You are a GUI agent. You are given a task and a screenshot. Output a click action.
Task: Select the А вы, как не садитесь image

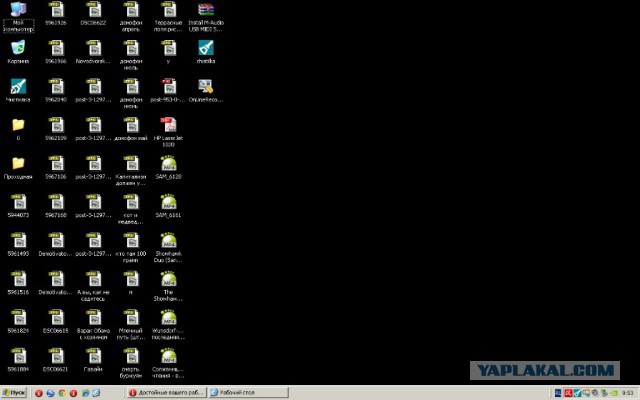click(93, 286)
